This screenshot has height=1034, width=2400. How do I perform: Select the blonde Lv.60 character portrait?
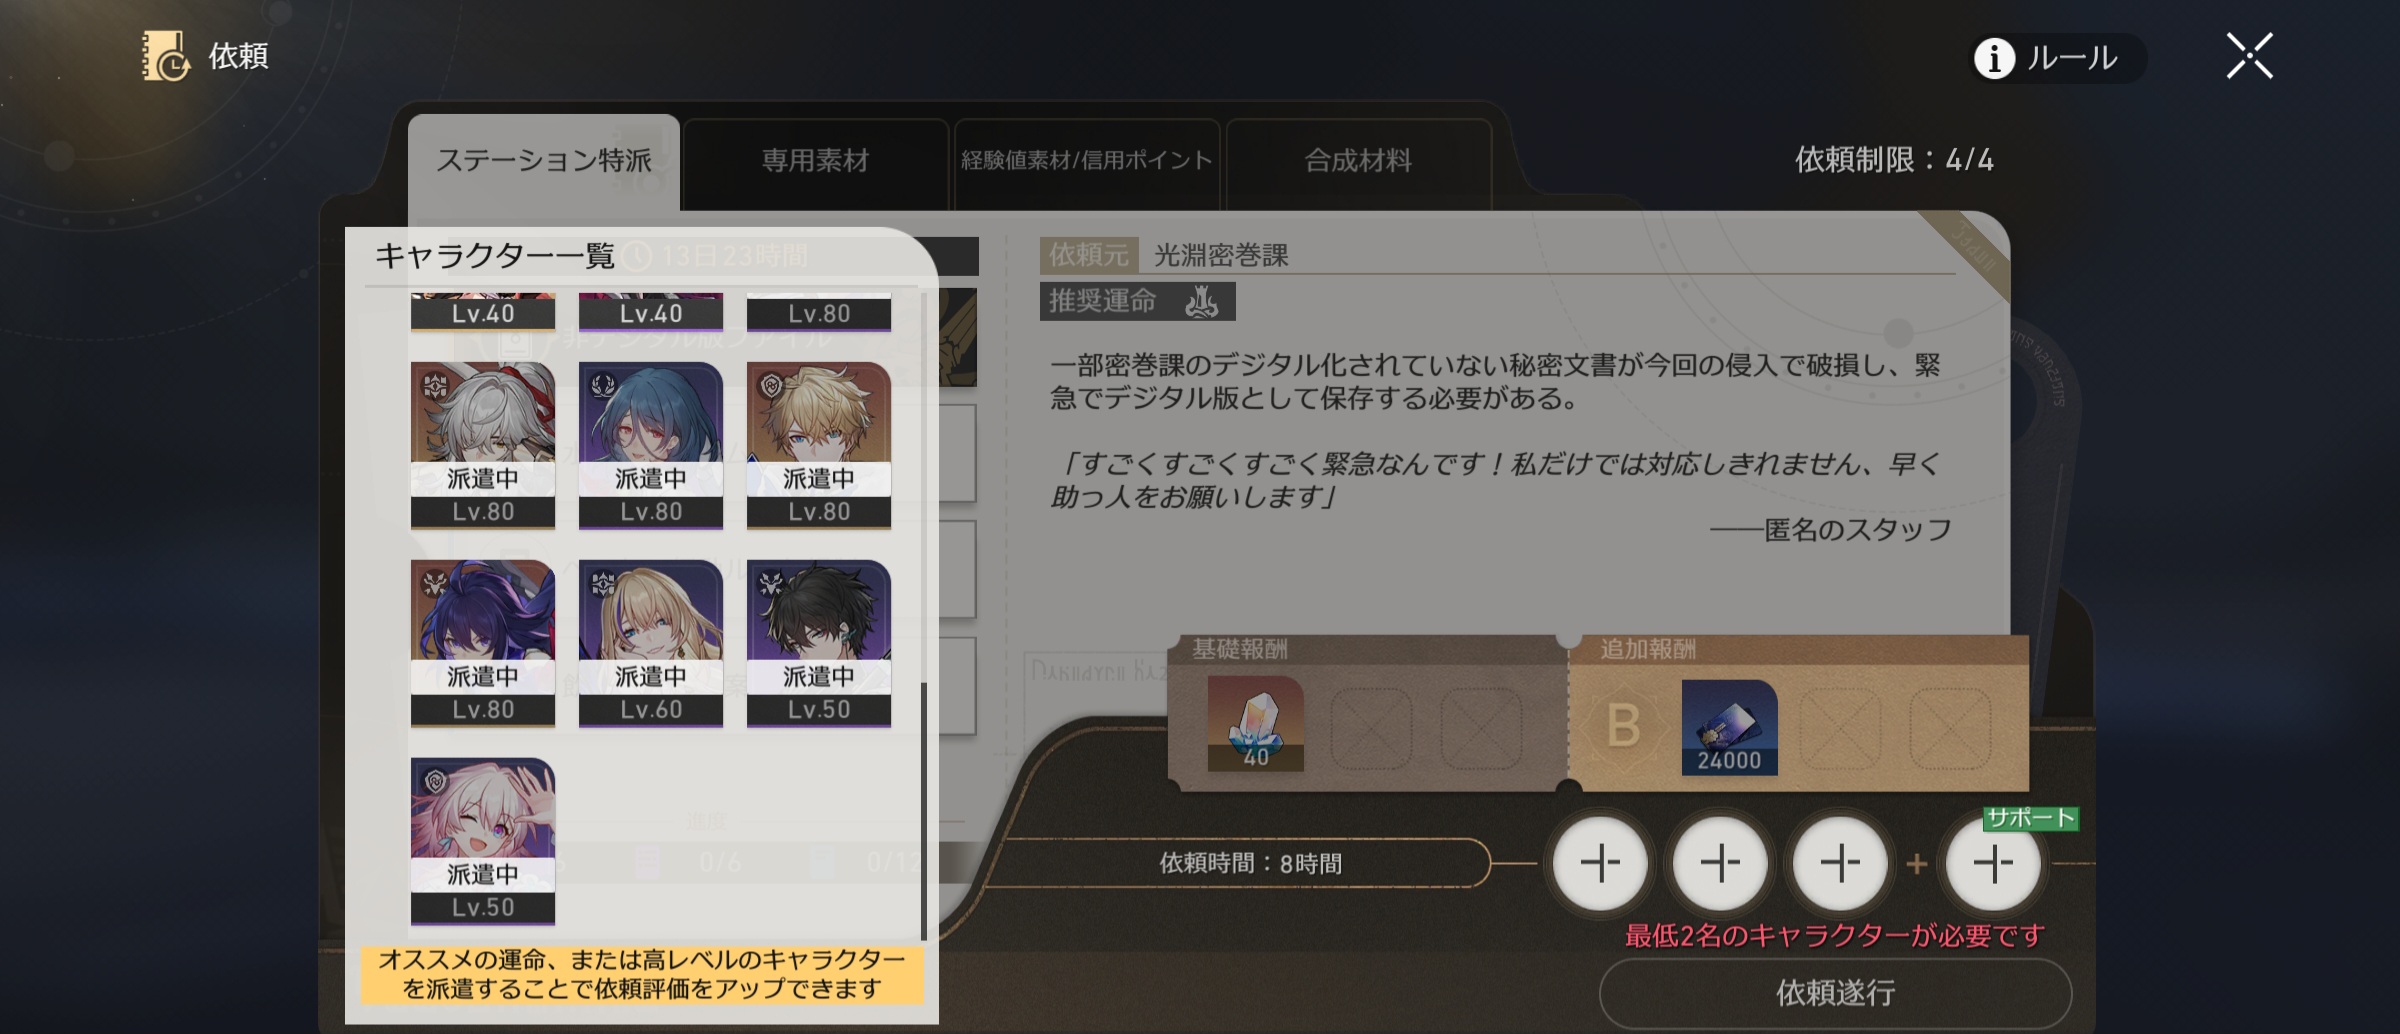pos(651,642)
